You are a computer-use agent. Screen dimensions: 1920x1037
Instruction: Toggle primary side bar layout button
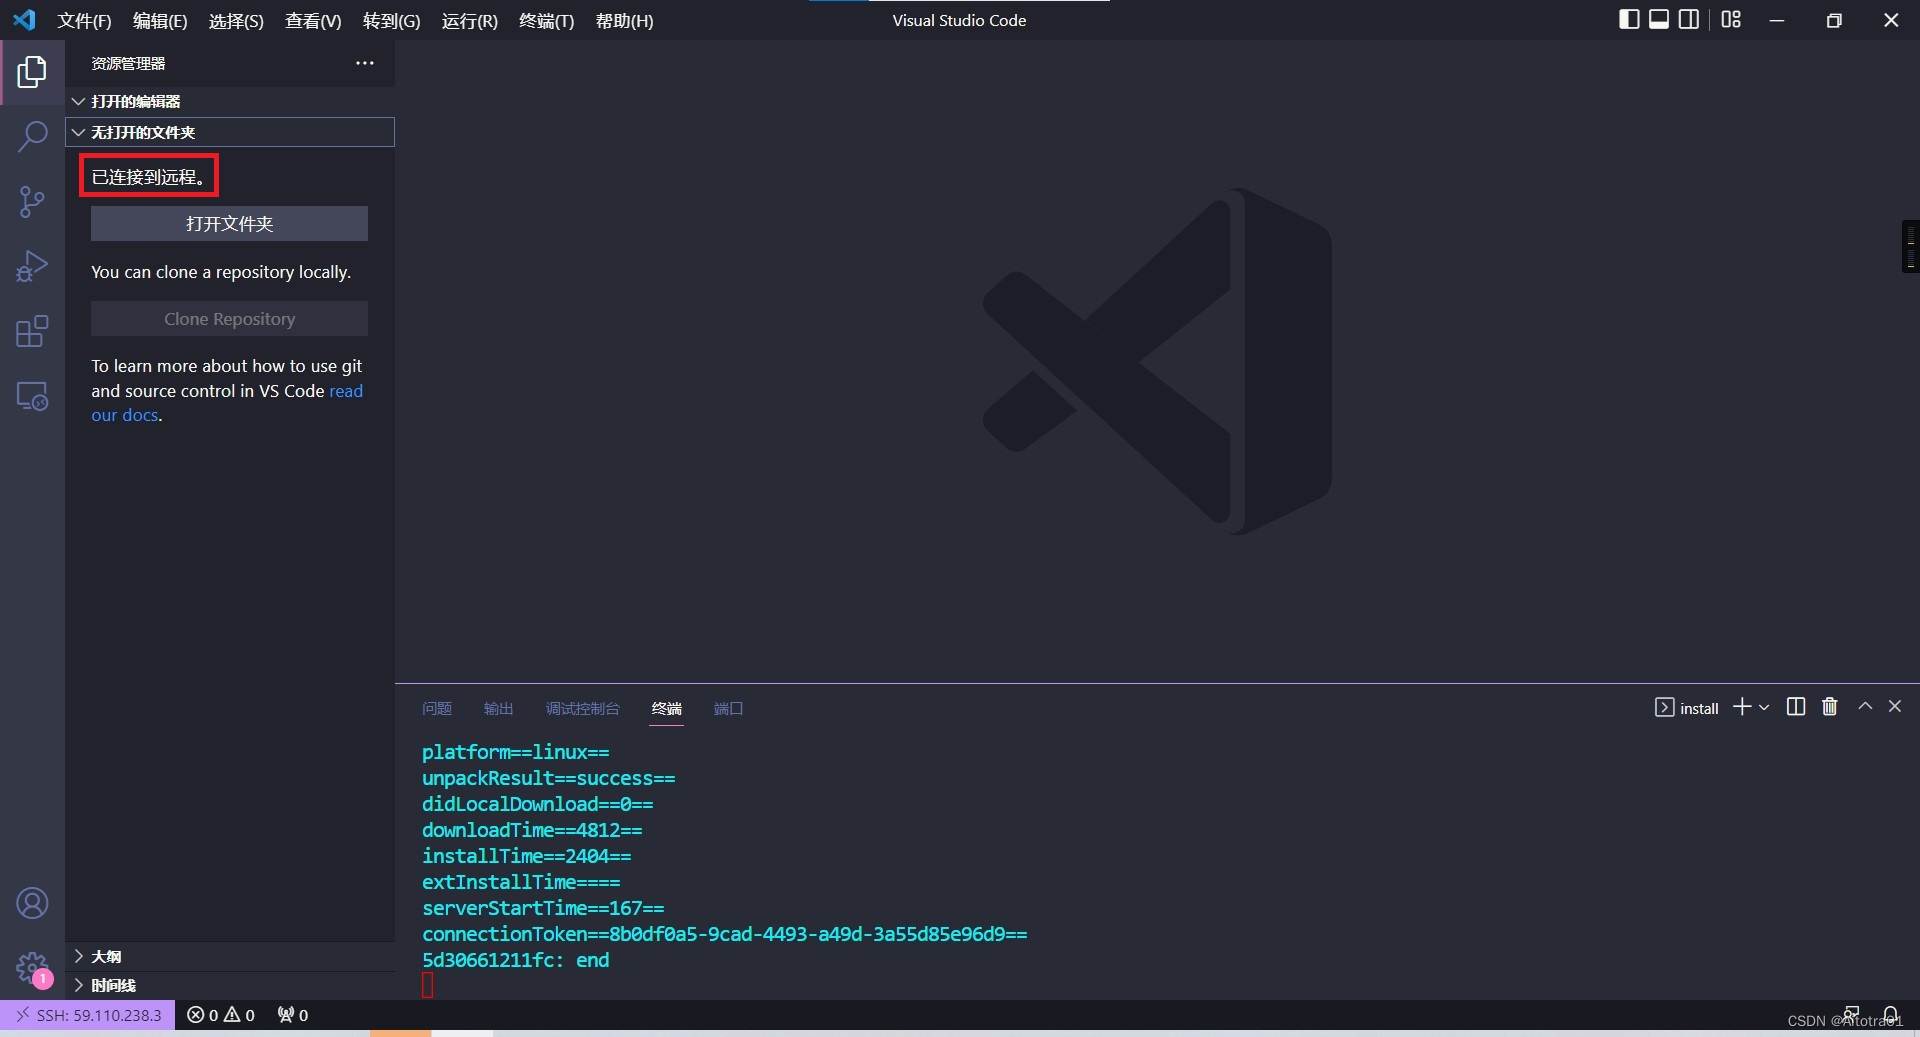(x=1629, y=19)
